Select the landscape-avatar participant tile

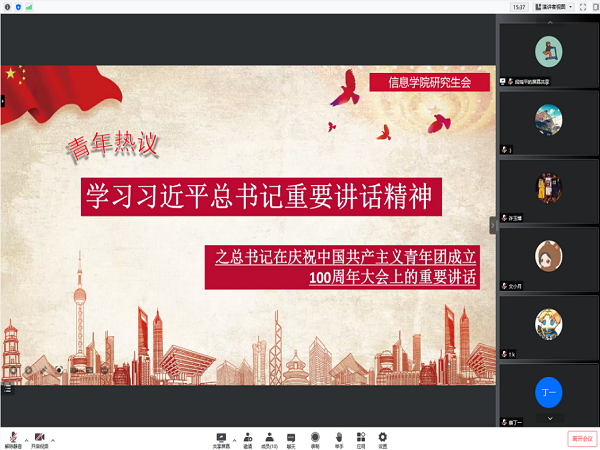click(x=549, y=123)
